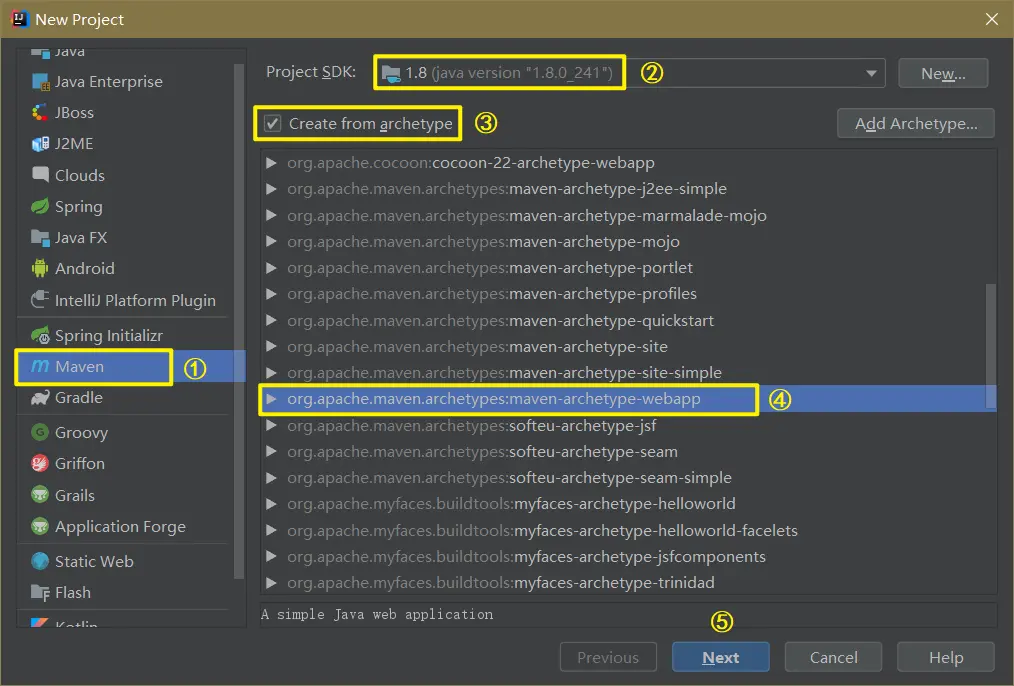This screenshot has height=686, width=1014.
Task: Expand maven-archetype-quickstart node
Action: (272, 320)
